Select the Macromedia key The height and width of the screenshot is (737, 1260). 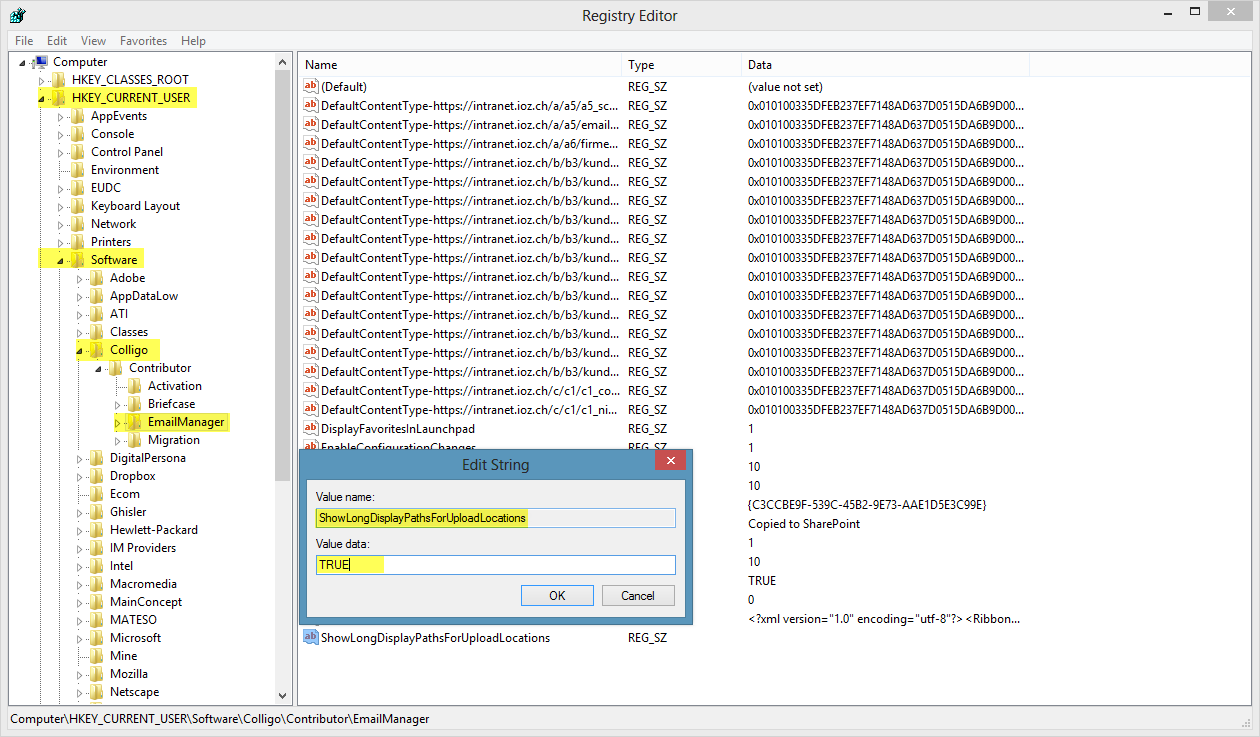pos(143,584)
